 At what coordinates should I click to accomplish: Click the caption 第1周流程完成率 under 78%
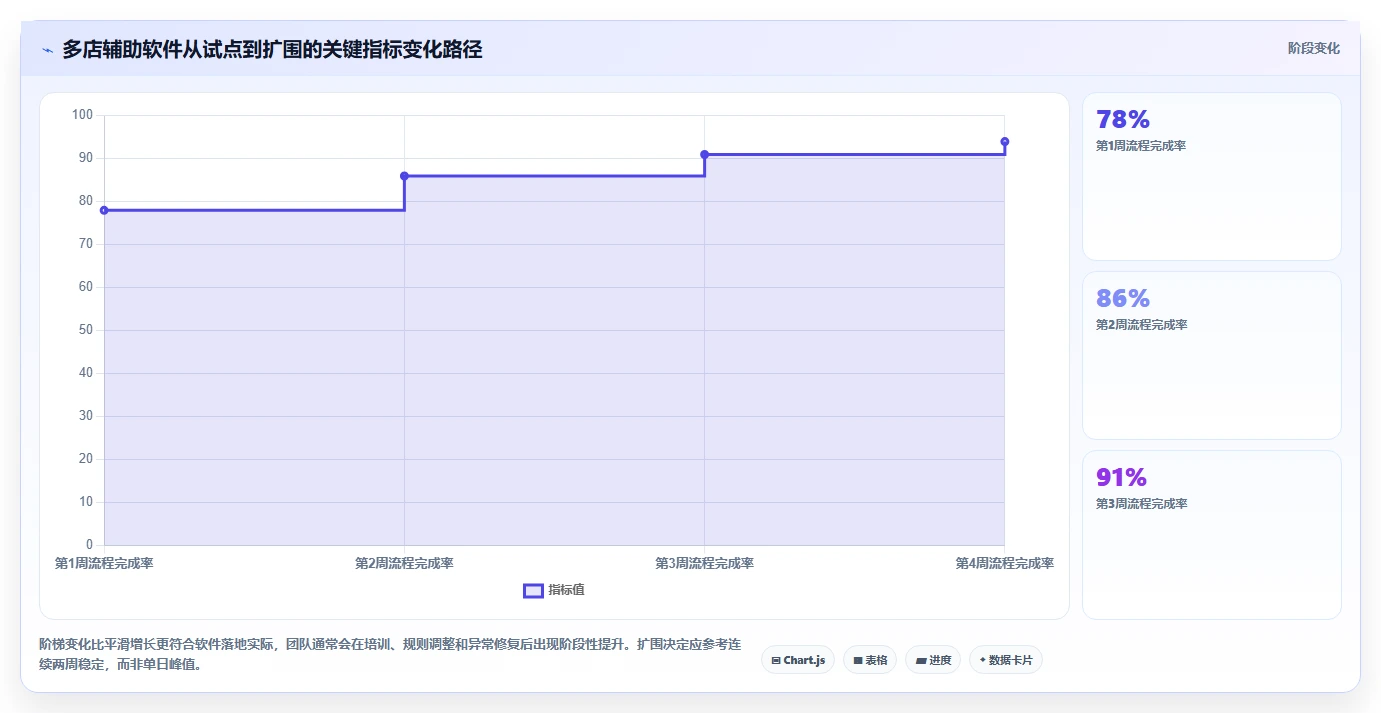pyautogui.click(x=1141, y=146)
